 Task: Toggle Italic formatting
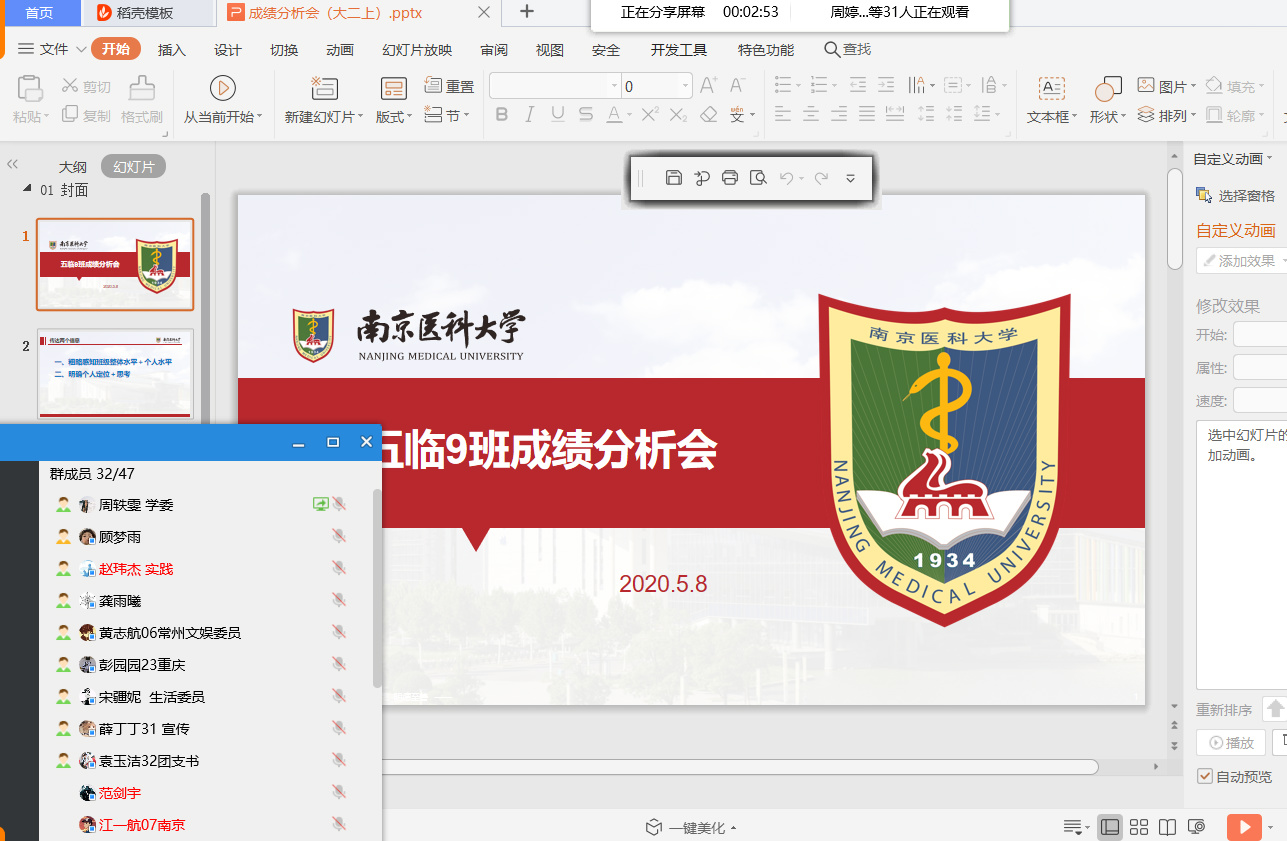click(x=530, y=114)
